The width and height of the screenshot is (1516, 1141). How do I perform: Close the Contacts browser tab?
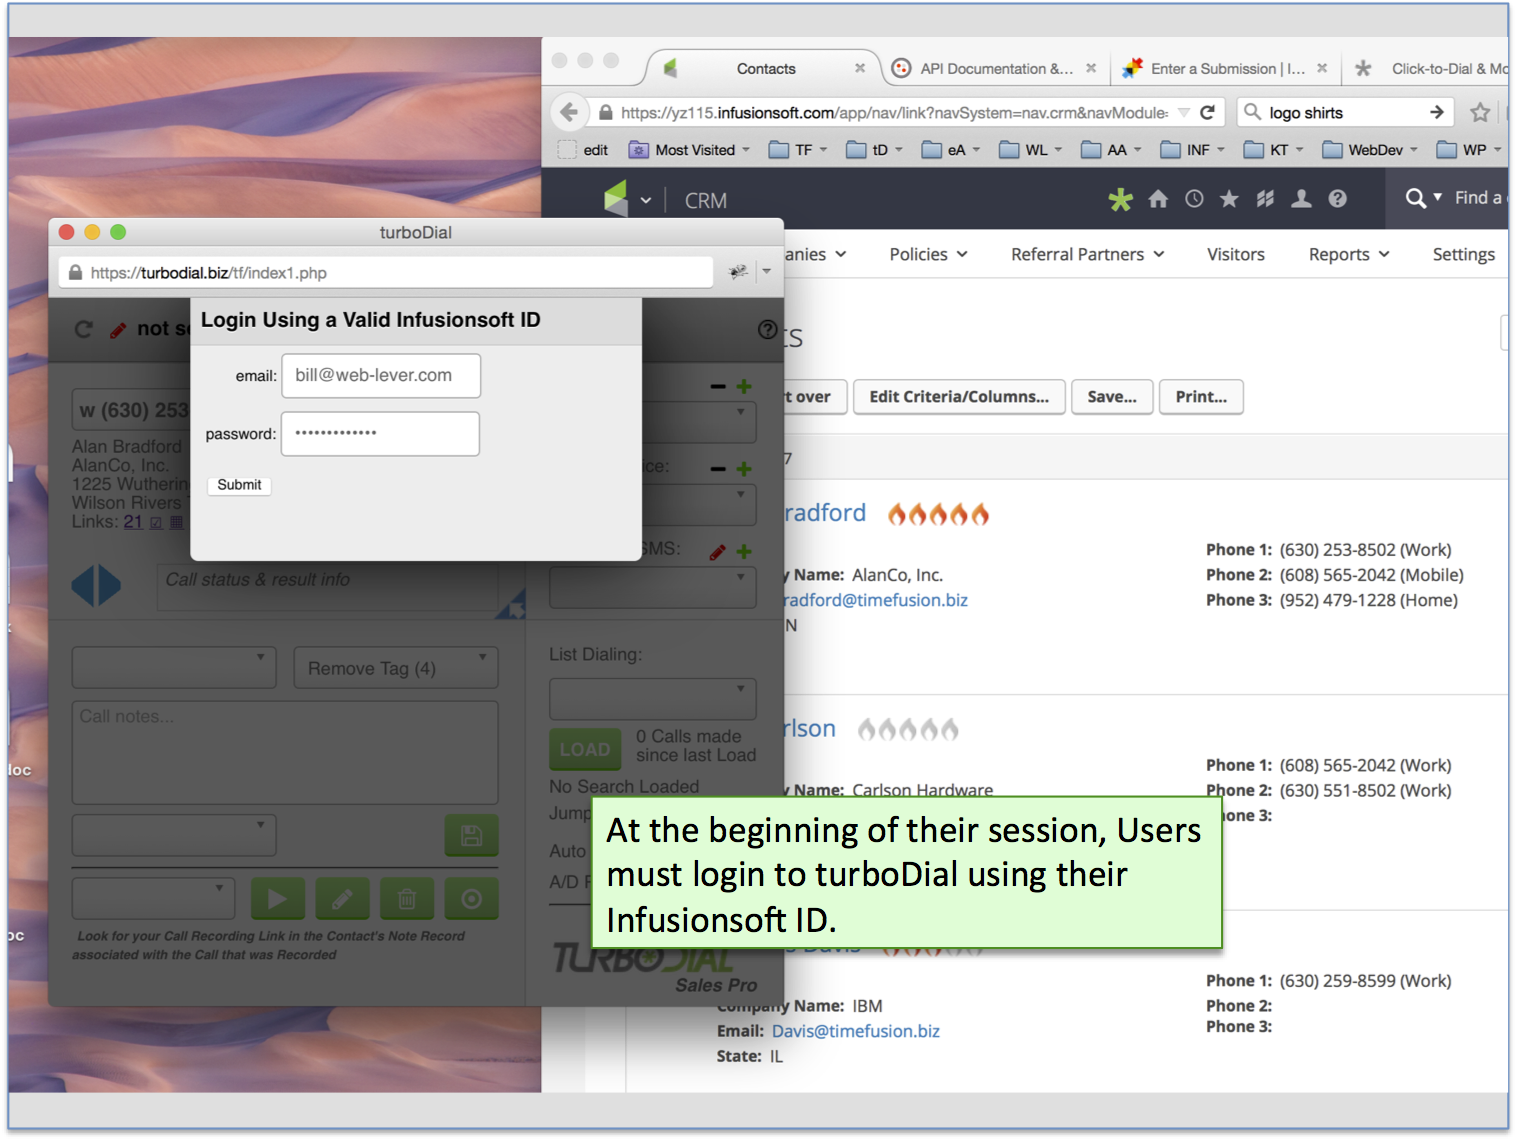click(x=859, y=68)
